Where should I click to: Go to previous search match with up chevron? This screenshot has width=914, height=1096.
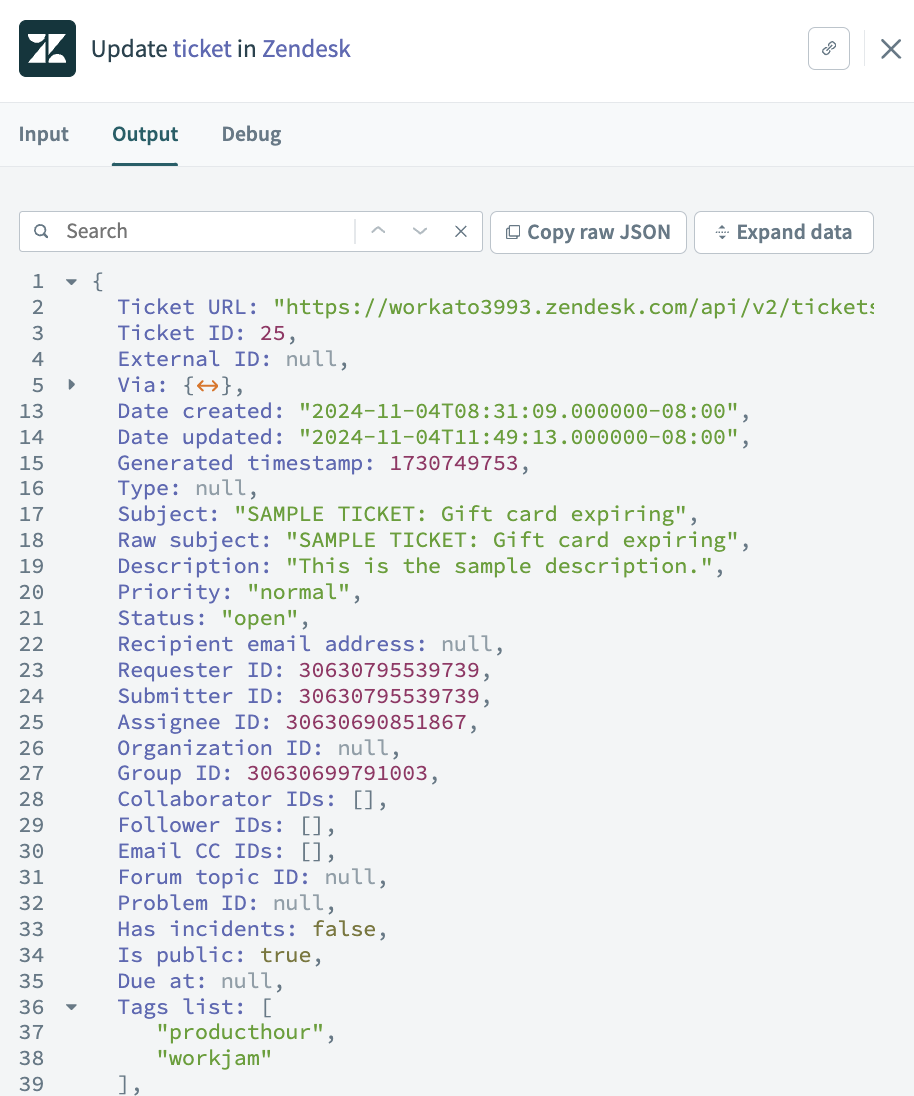(x=378, y=231)
